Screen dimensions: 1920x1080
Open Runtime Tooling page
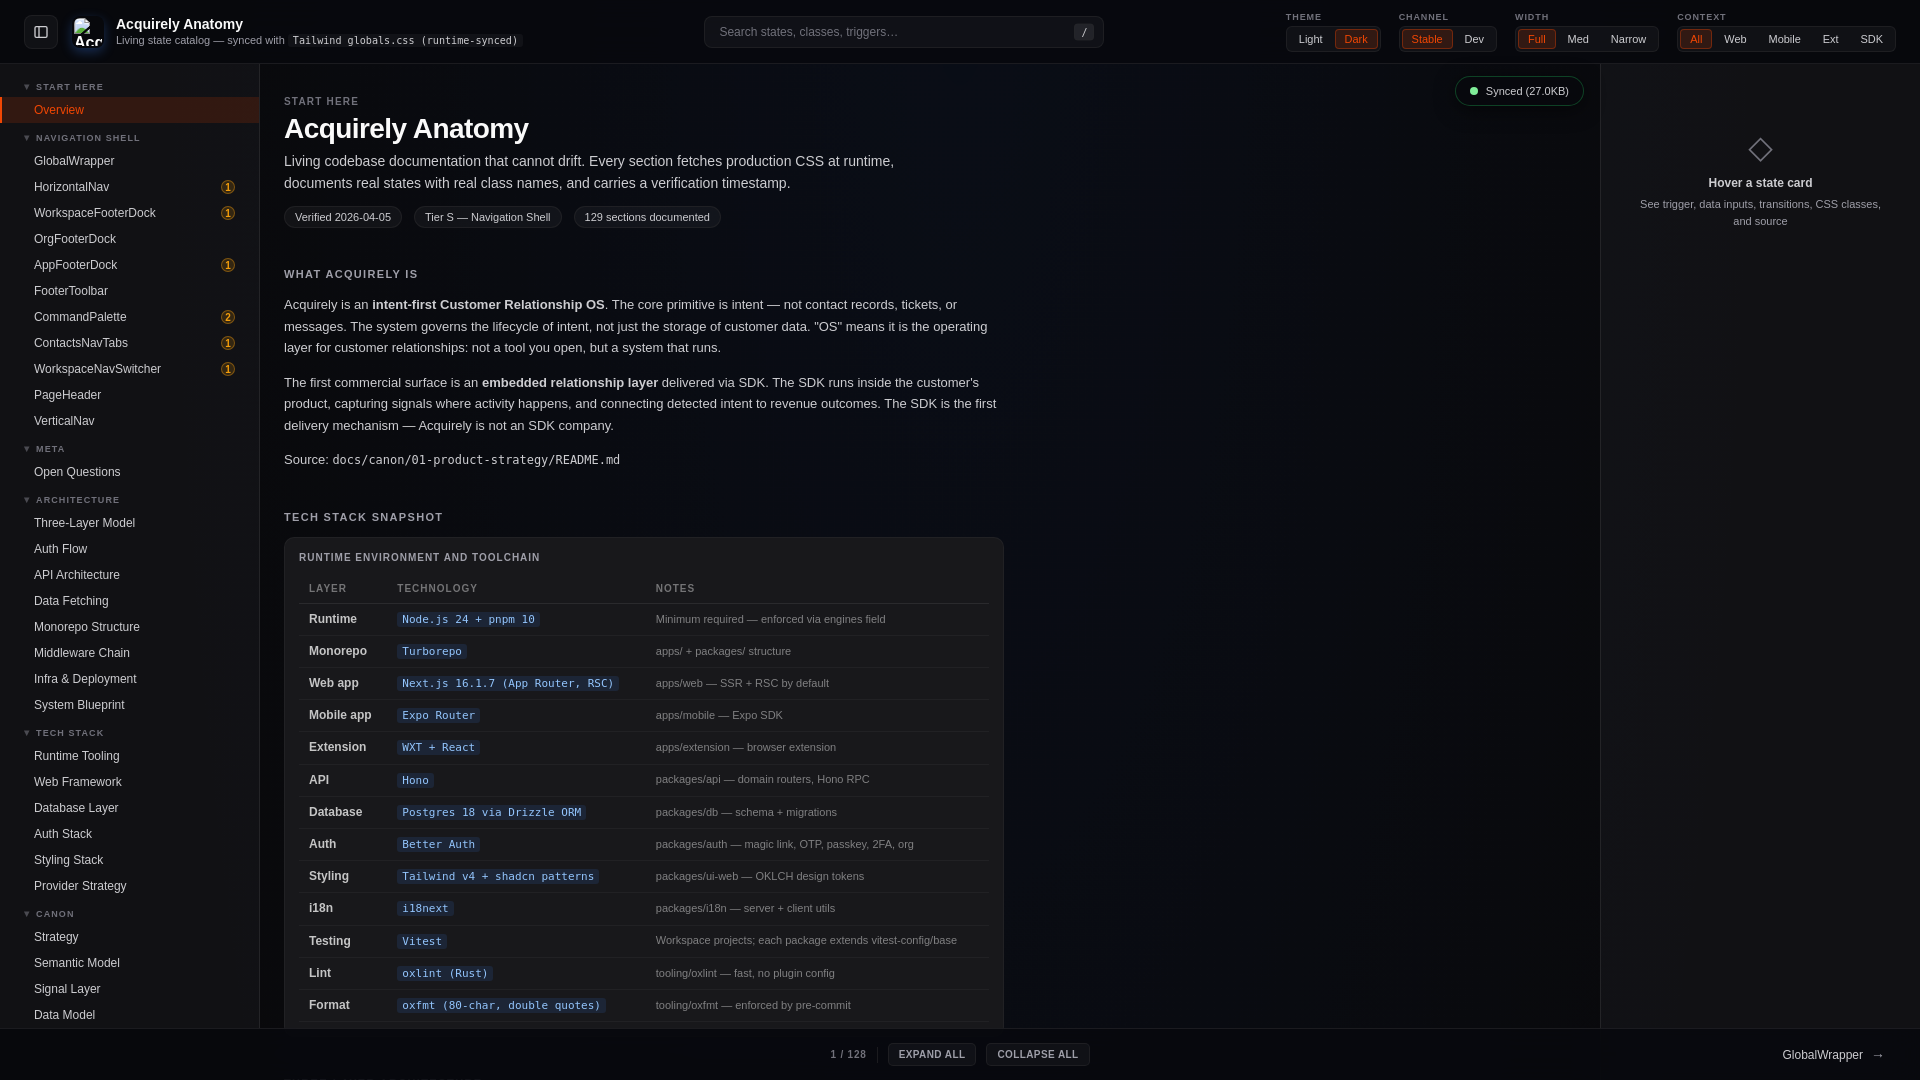pyautogui.click(x=130, y=756)
